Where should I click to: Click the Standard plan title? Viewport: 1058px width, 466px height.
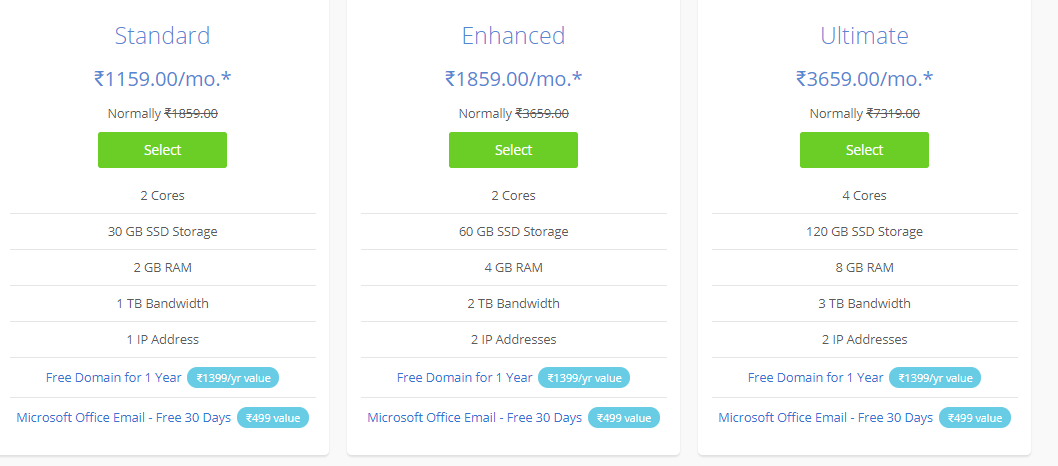[x=163, y=36]
